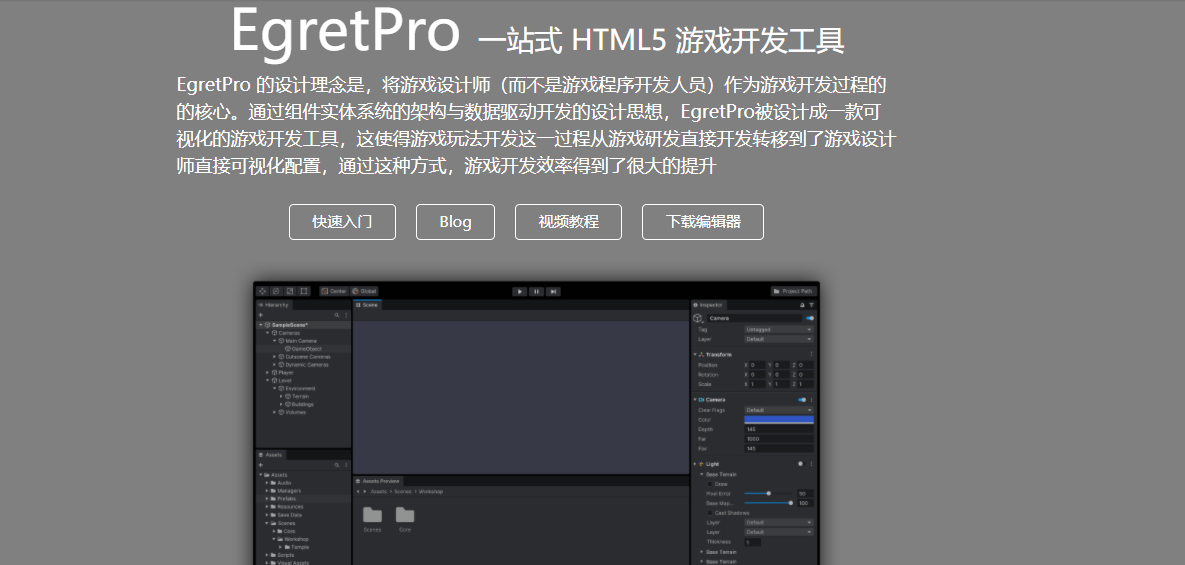Click the Center pivot mode button
Screen dimensions: 1185x565
click(334, 292)
